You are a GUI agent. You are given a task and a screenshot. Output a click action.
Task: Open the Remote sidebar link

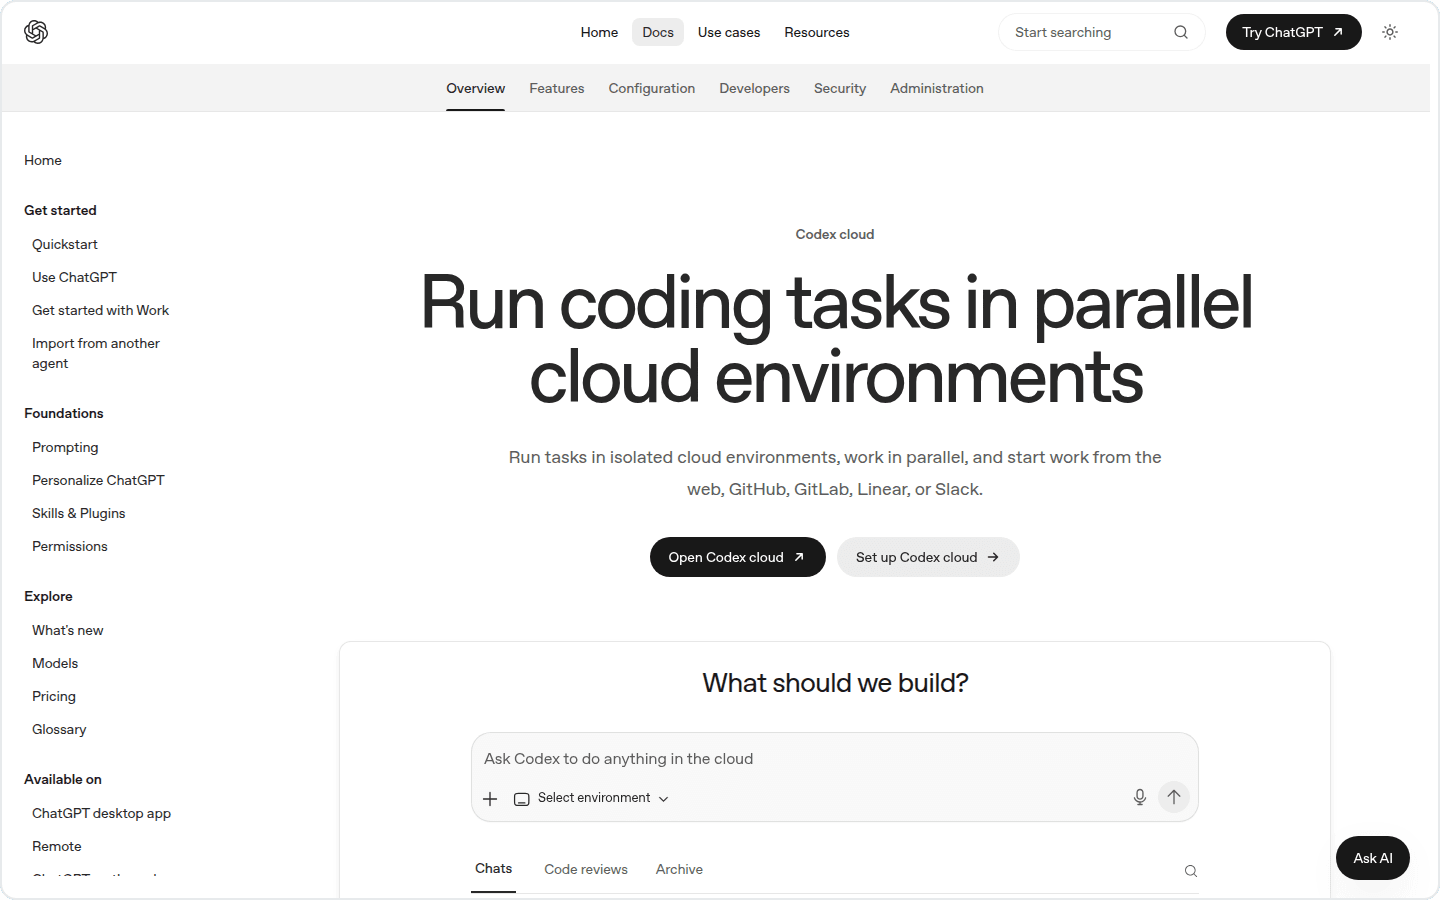[57, 846]
